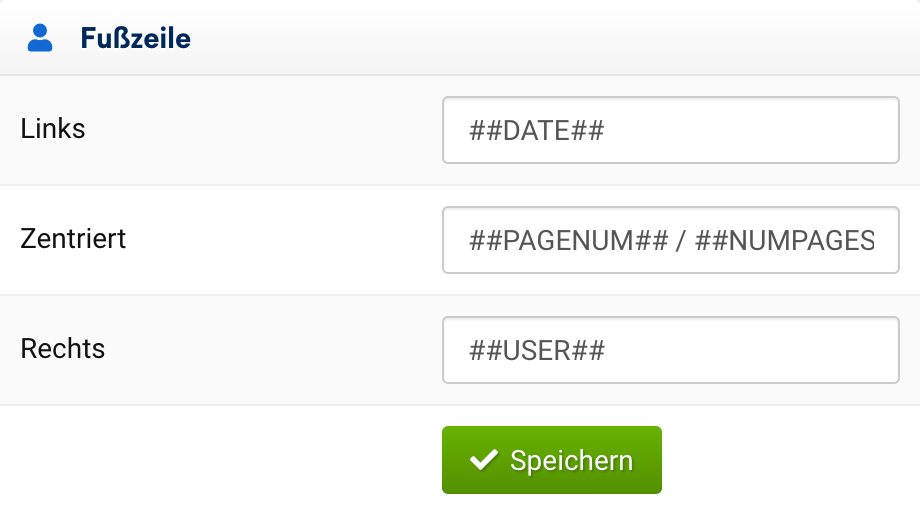The image size is (920, 514).
Task: Click the Rechts field label
Action: [63, 349]
